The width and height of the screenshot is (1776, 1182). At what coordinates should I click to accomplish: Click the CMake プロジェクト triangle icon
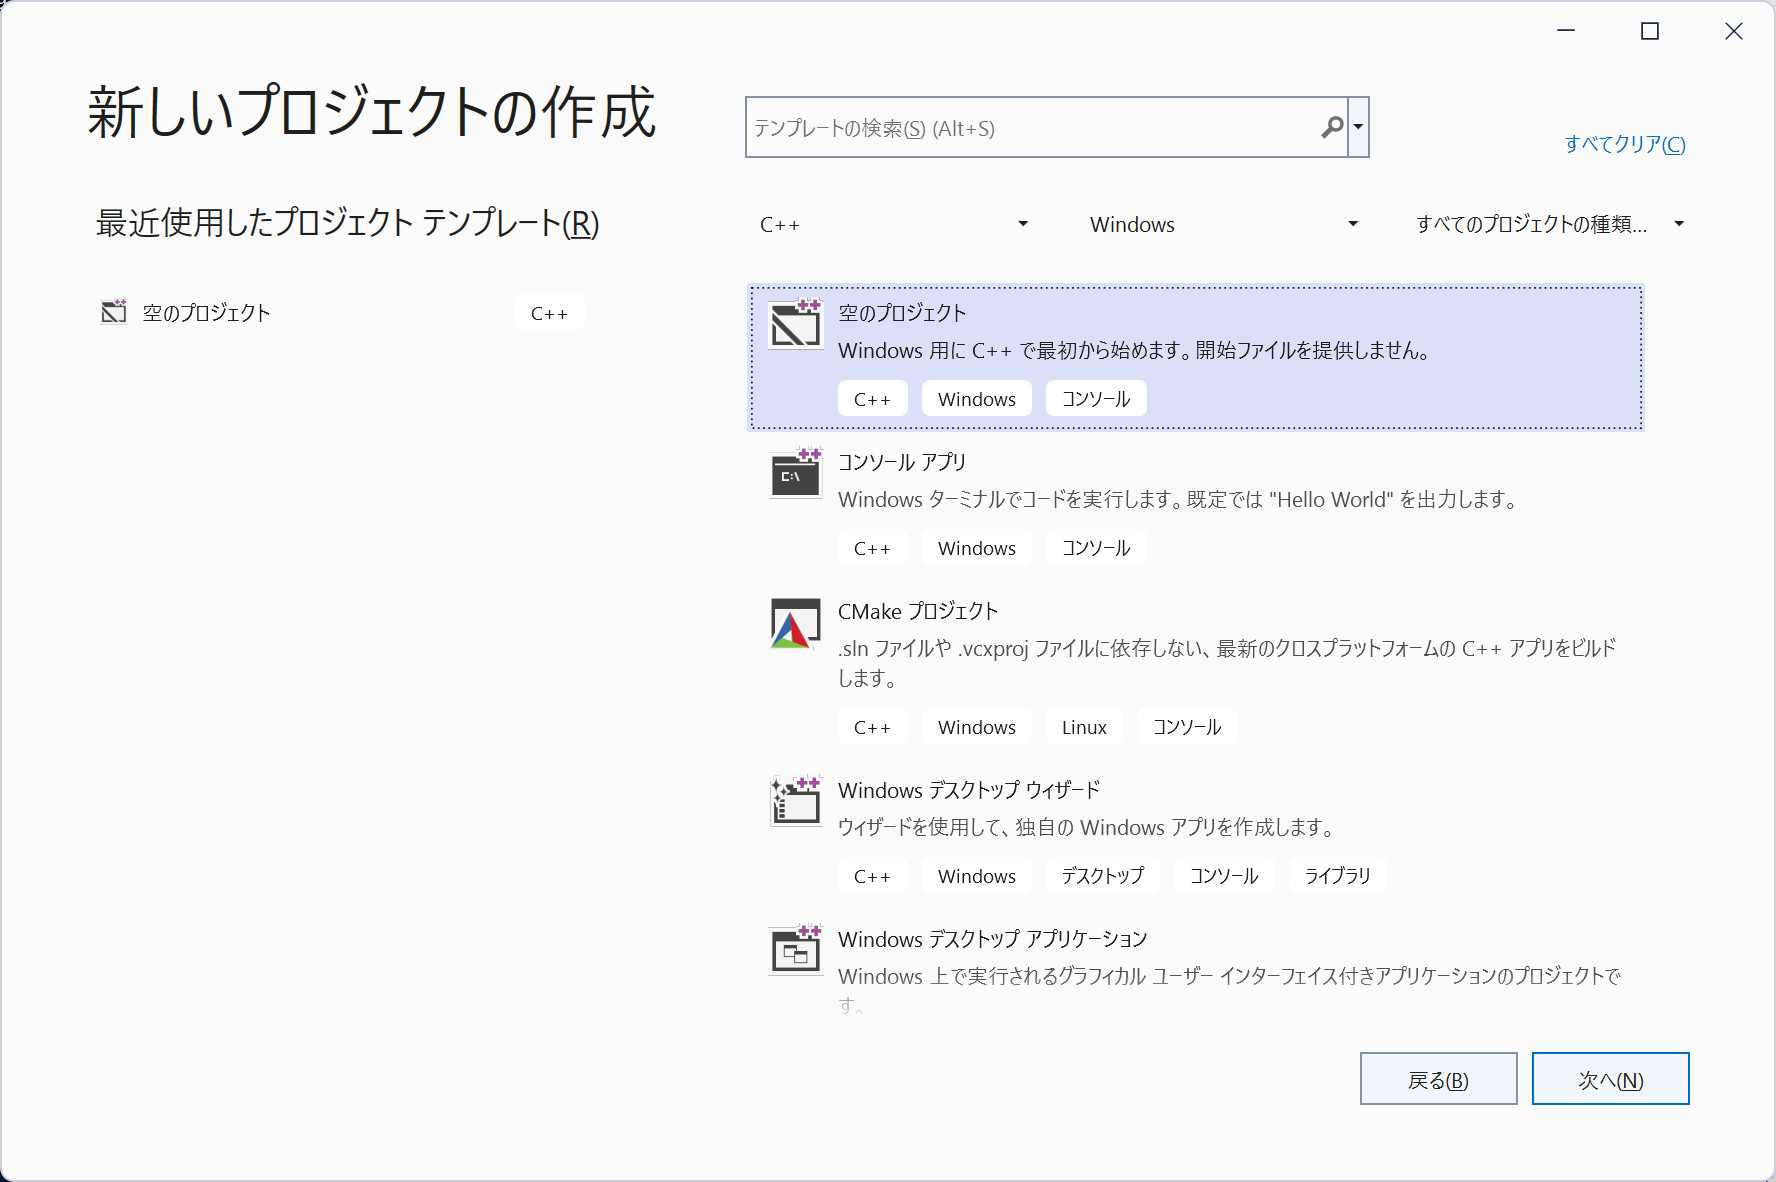pyautogui.click(x=795, y=623)
